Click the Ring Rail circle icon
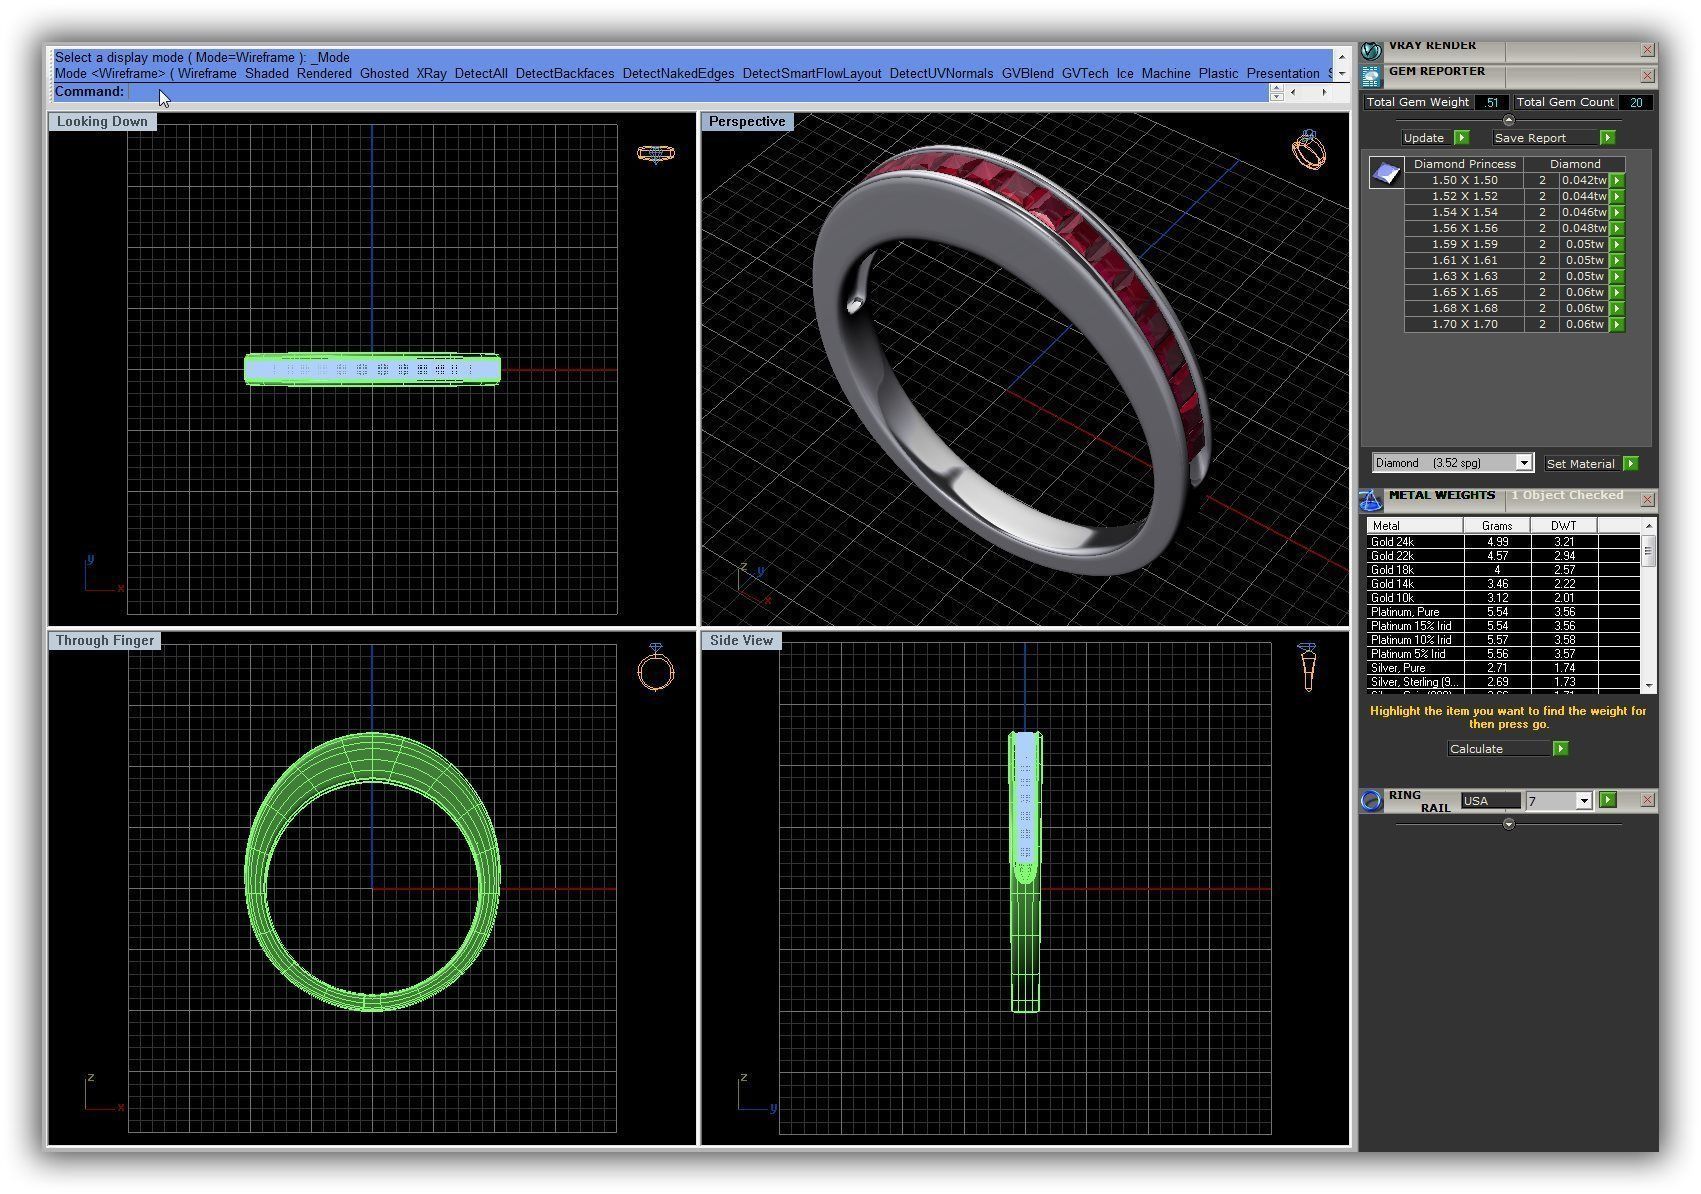This screenshot has width=1701, height=1194. click(x=1371, y=800)
